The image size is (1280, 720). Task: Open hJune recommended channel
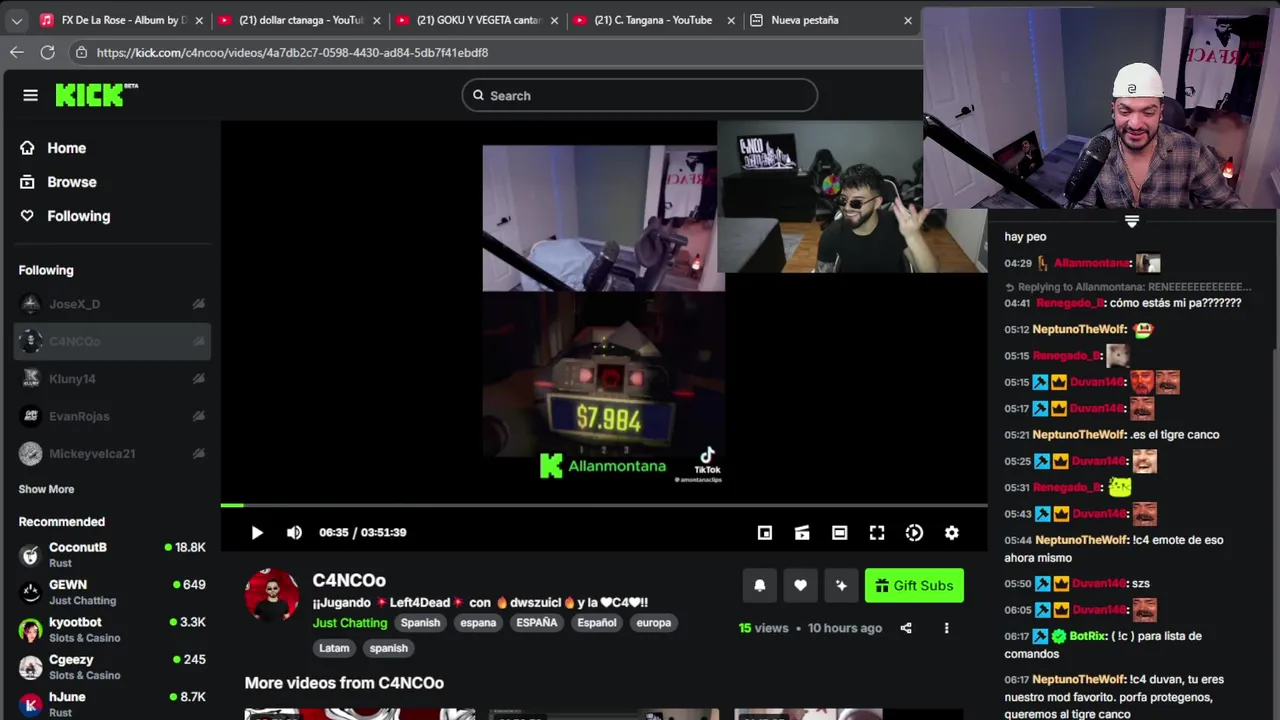click(112, 704)
